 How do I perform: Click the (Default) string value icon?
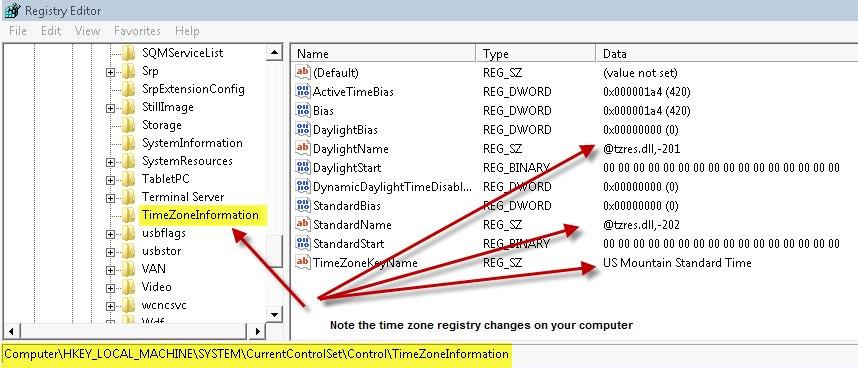tap(303, 72)
